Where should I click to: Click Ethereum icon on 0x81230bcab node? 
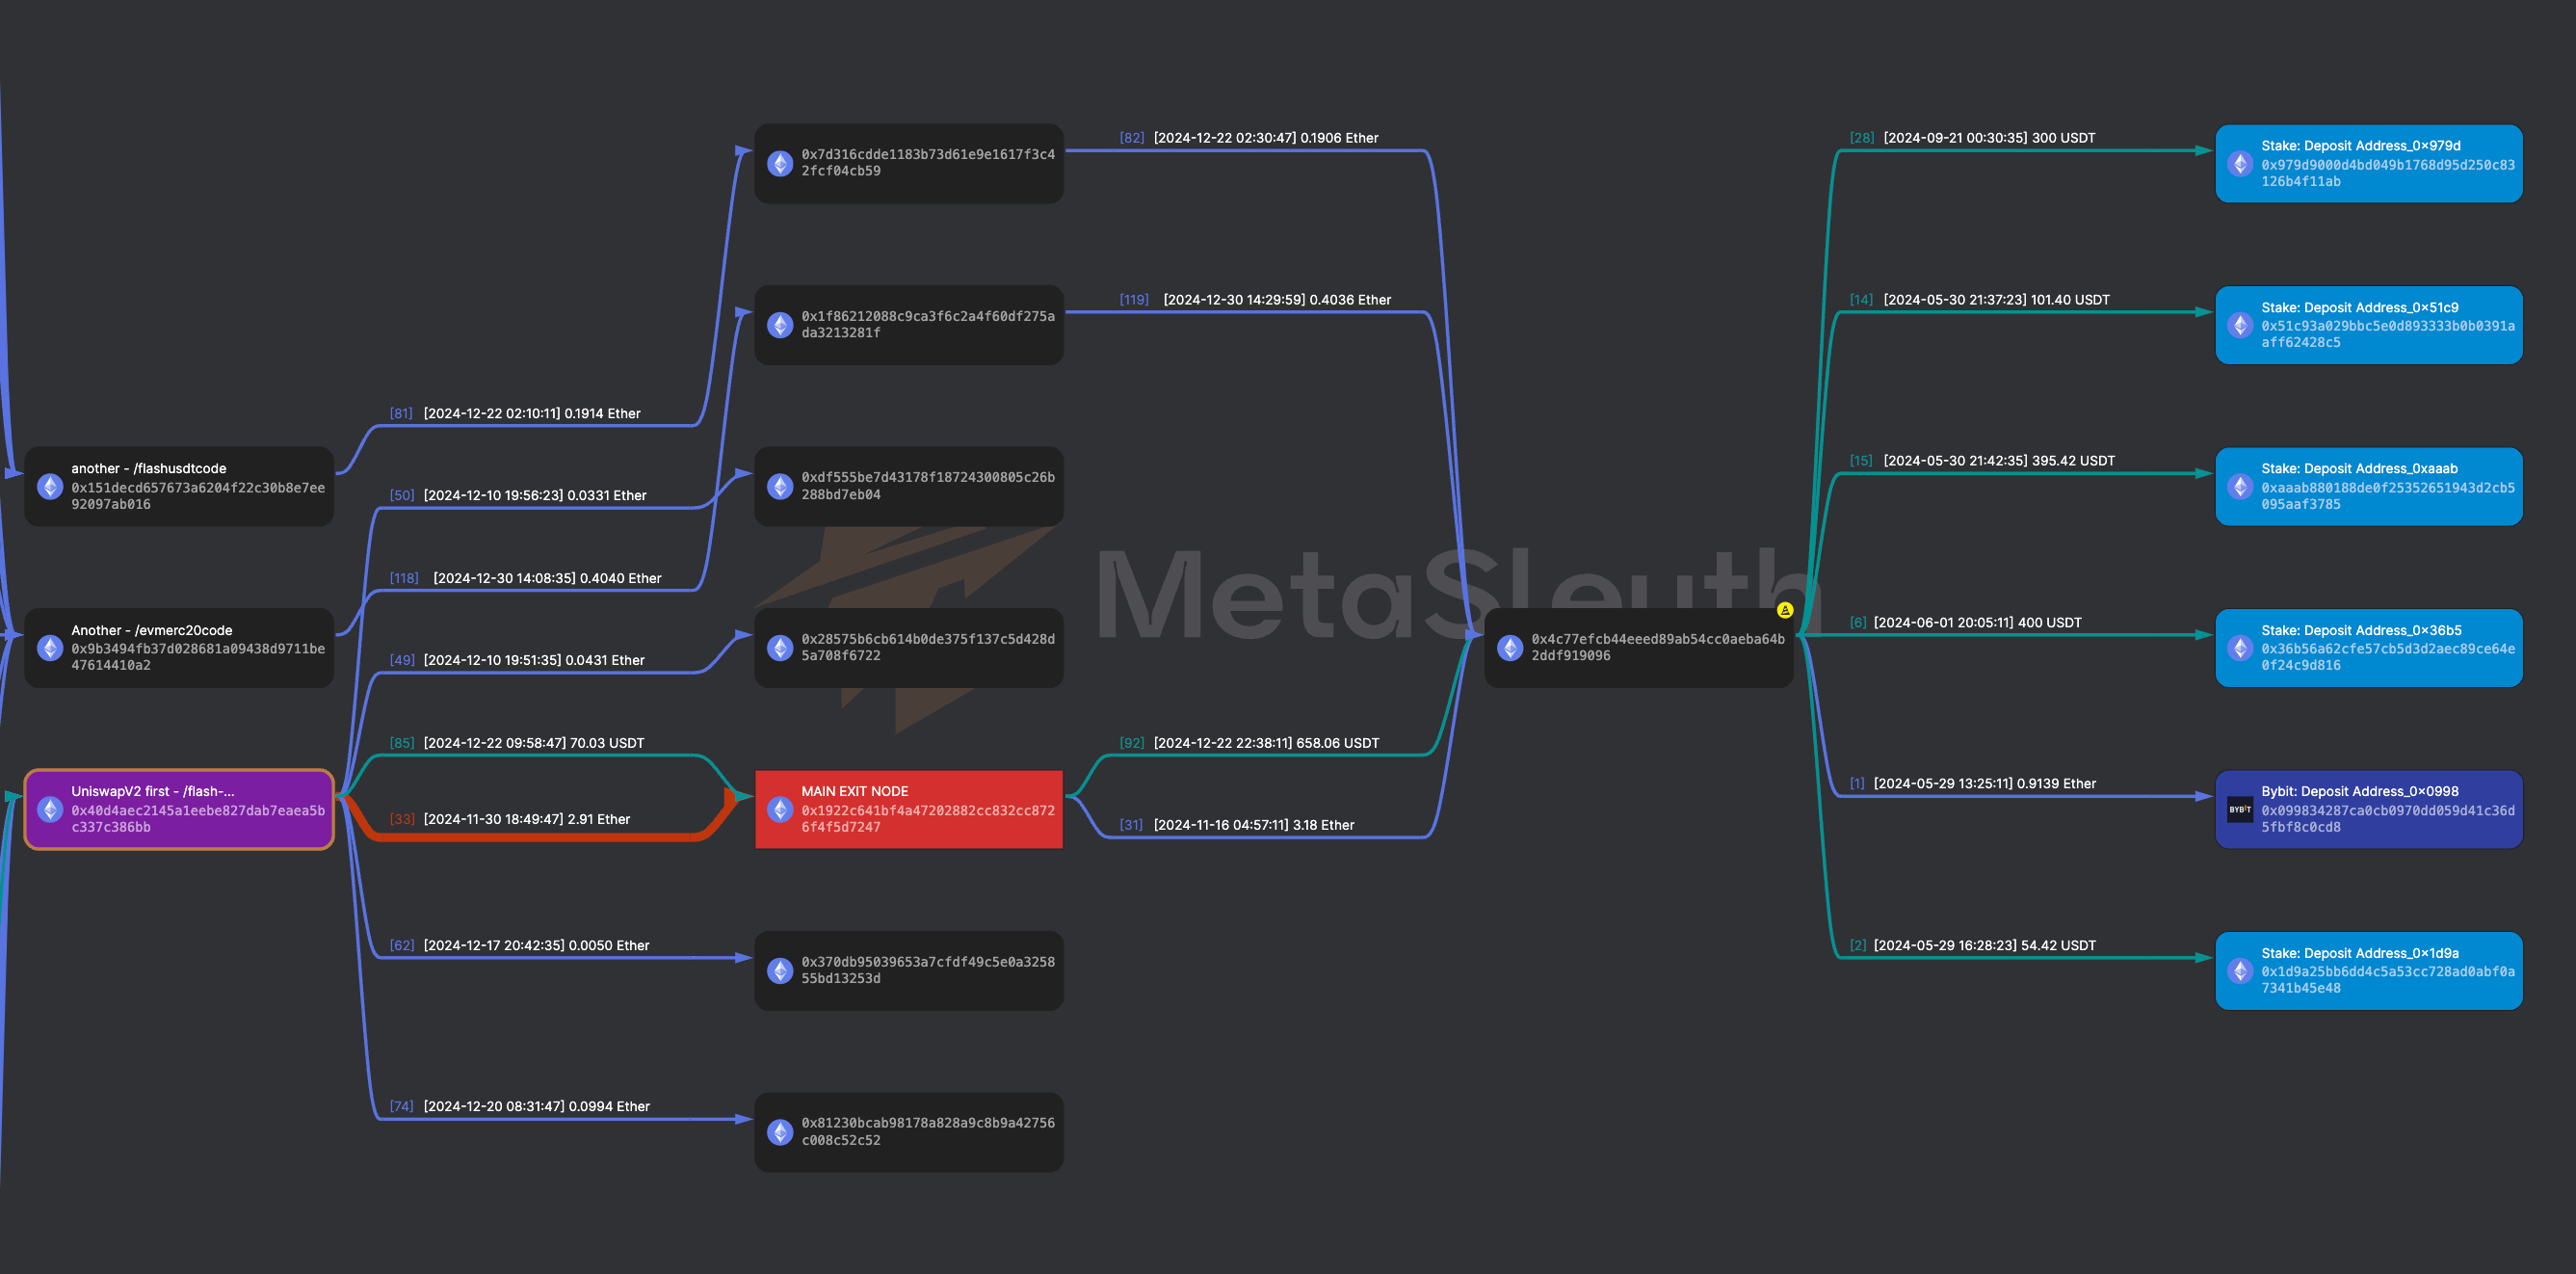(780, 1131)
